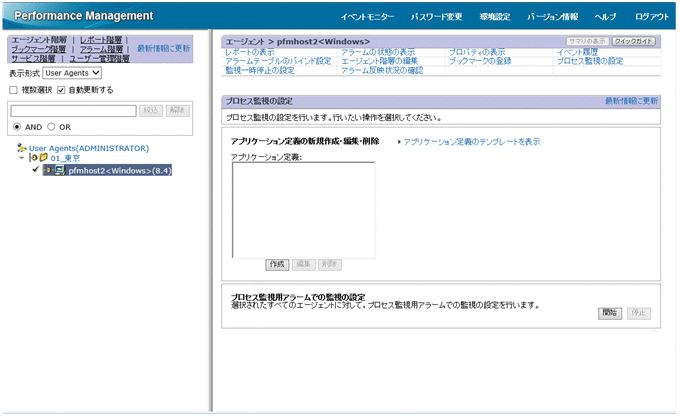The width and height of the screenshot is (680, 417).
Task: Switch to アラーム階層 tab
Action: (101, 49)
